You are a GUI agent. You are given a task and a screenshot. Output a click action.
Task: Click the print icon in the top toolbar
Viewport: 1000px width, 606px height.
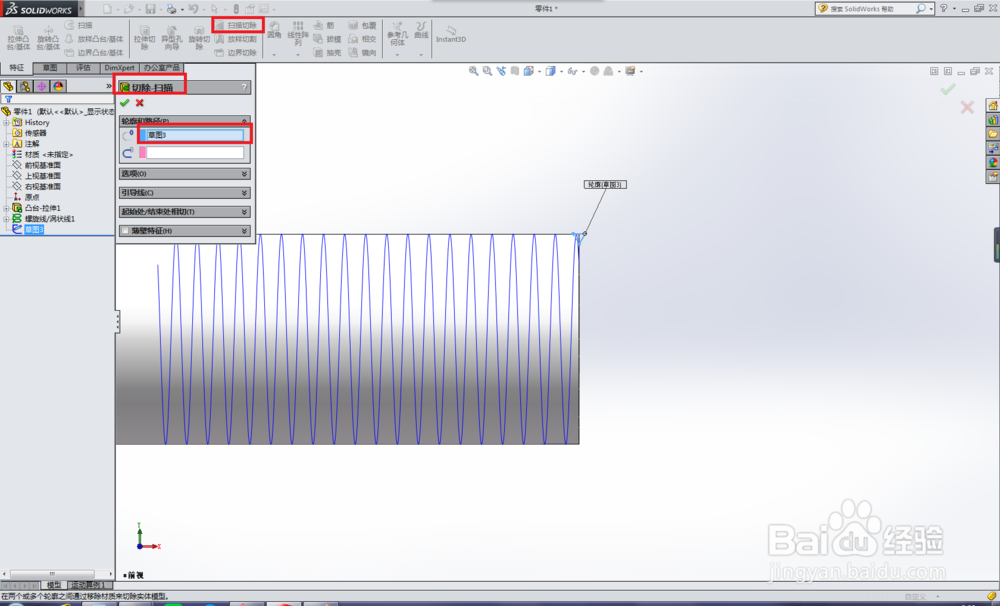click(171, 9)
